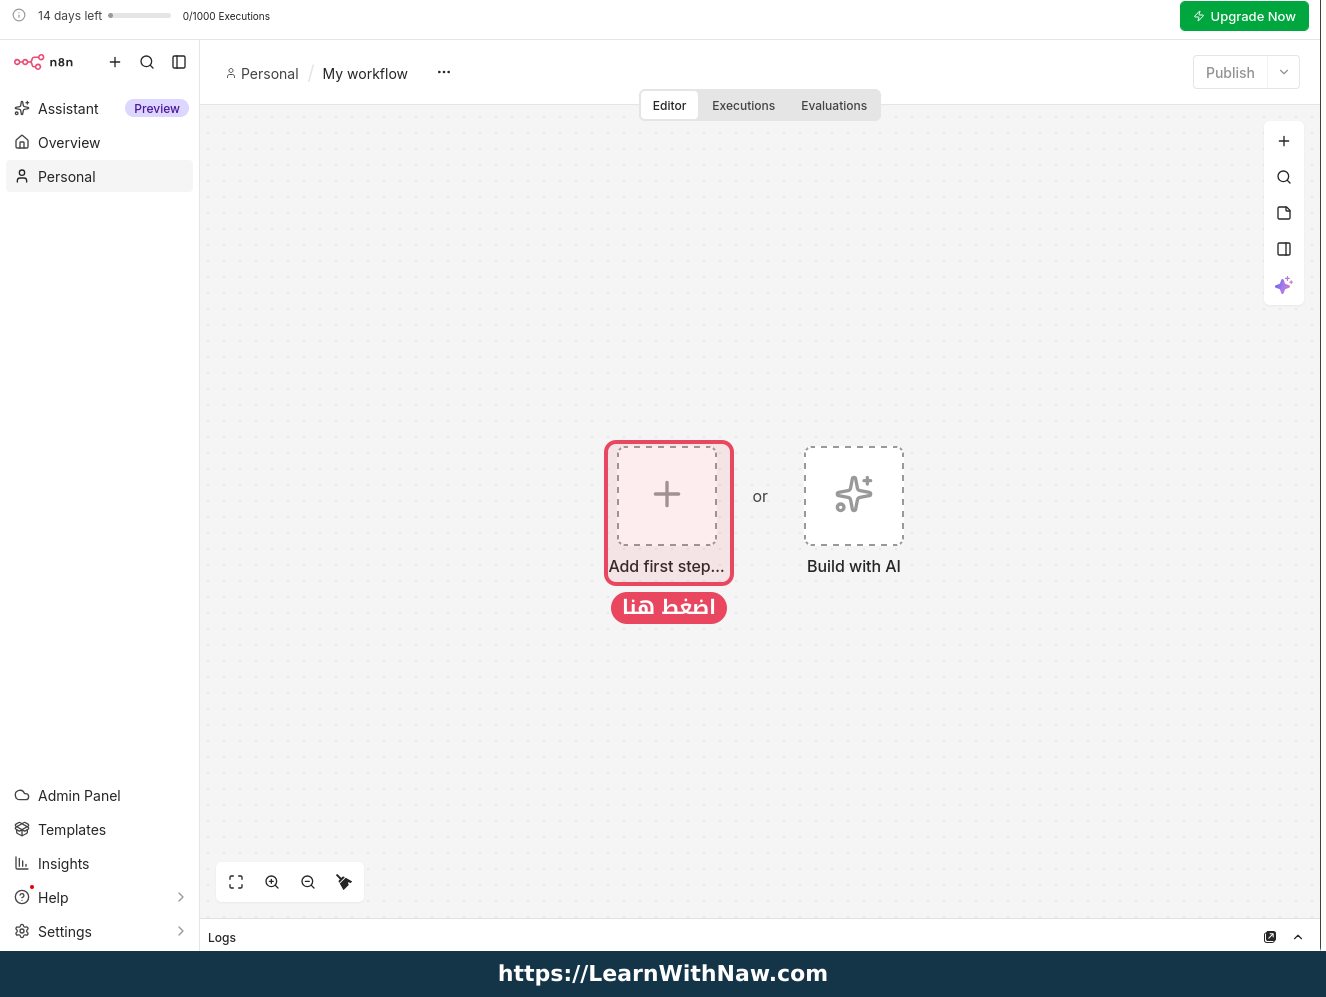This screenshot has width=1326, height=997.
Task: Click the executions usage progress bar
Action: click(140, 16)
